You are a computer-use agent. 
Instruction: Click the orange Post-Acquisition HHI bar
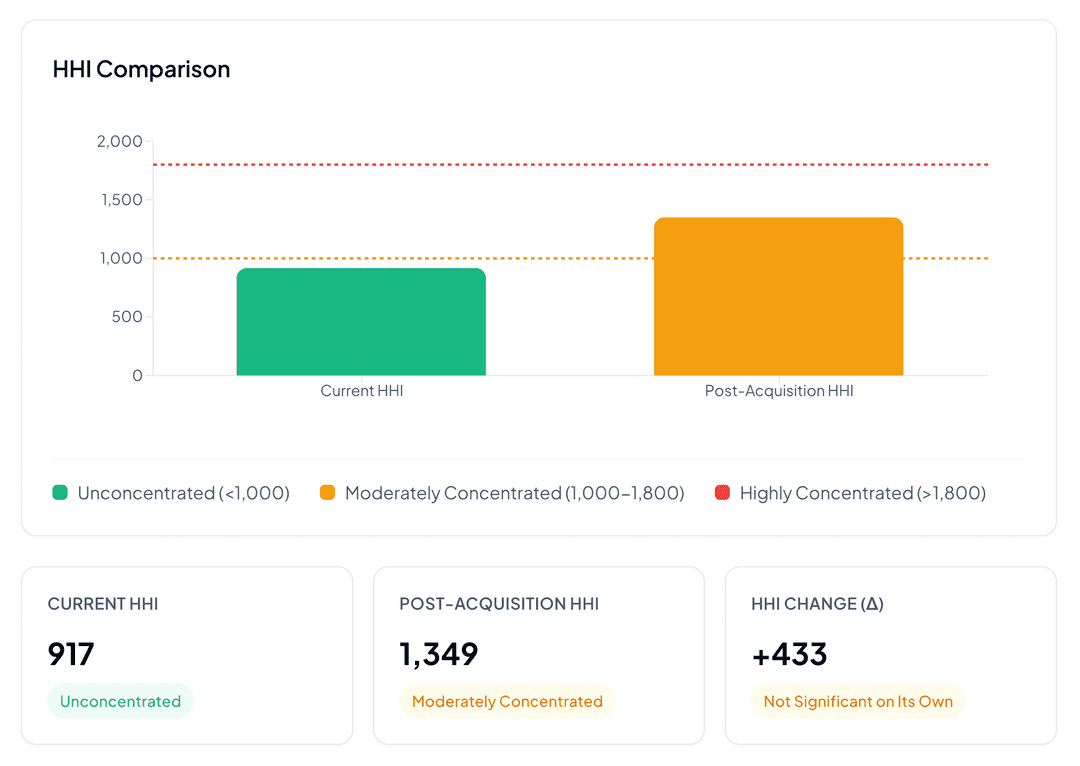click(x=778, y=295)
